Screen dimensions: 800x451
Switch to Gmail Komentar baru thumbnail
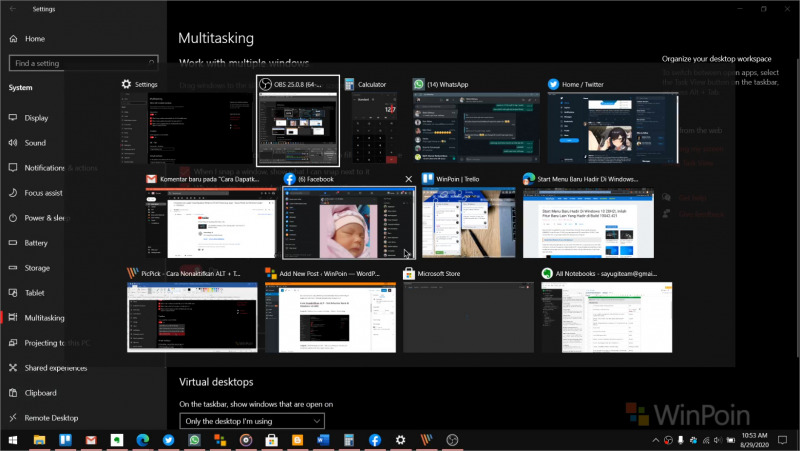[x=211, y=223]
